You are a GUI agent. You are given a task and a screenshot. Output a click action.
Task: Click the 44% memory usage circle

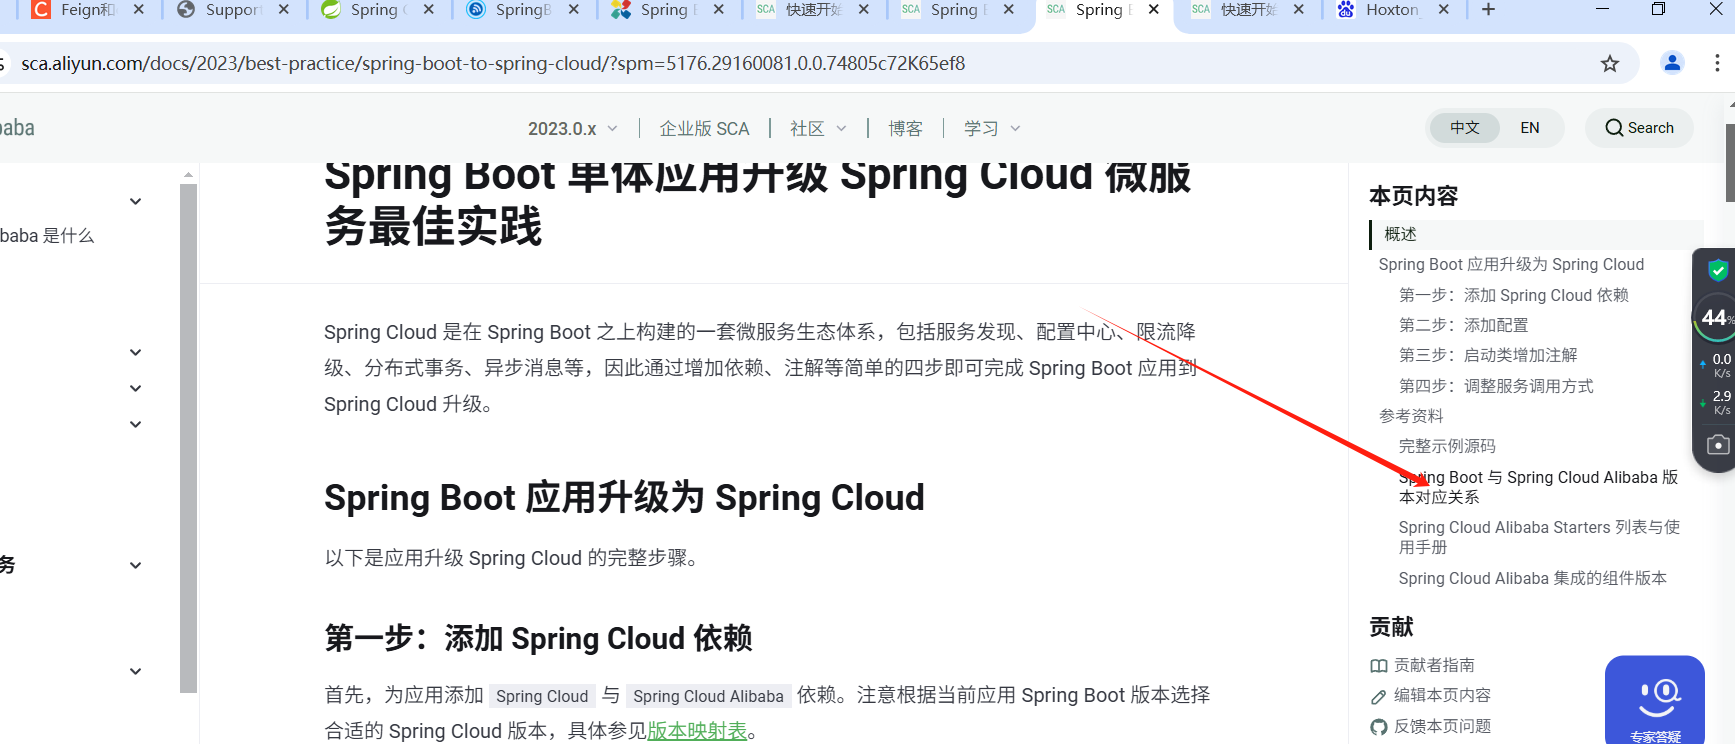click(1715, 317)
